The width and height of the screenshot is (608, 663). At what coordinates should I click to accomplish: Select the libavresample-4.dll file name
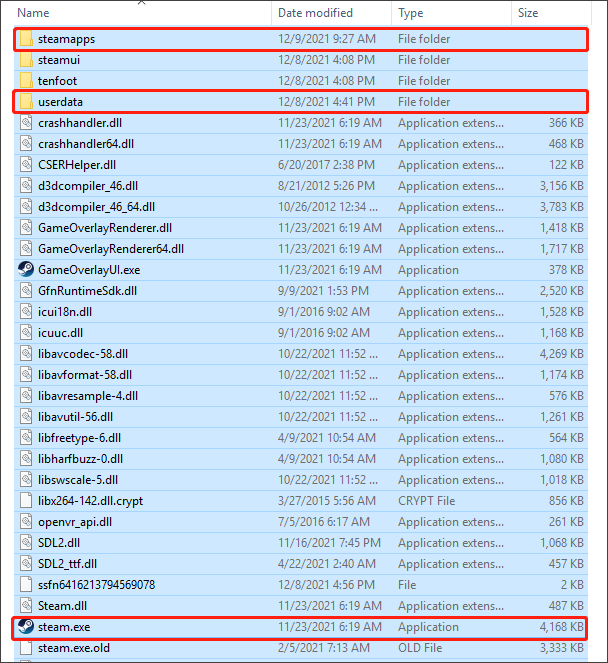[x=88, y=396]
